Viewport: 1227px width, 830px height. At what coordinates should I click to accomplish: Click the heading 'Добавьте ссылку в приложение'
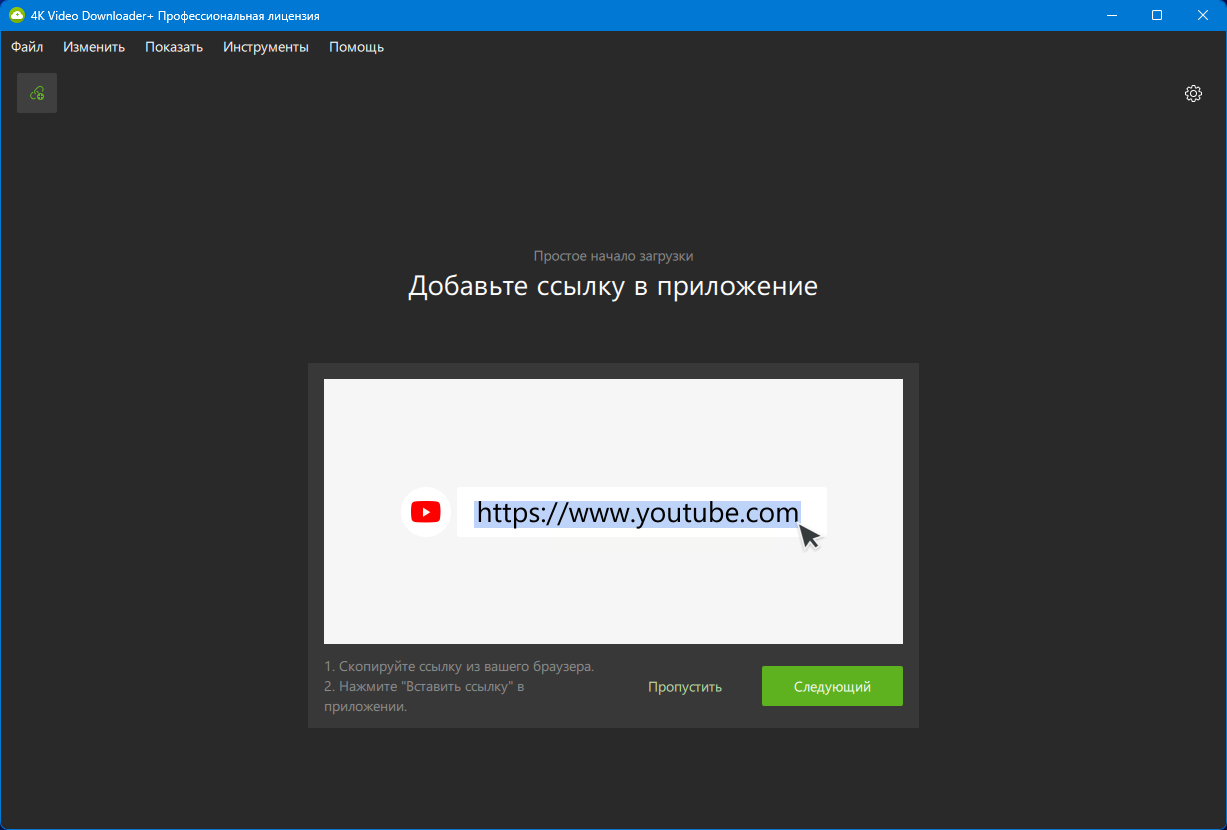(x=613, y=286)
